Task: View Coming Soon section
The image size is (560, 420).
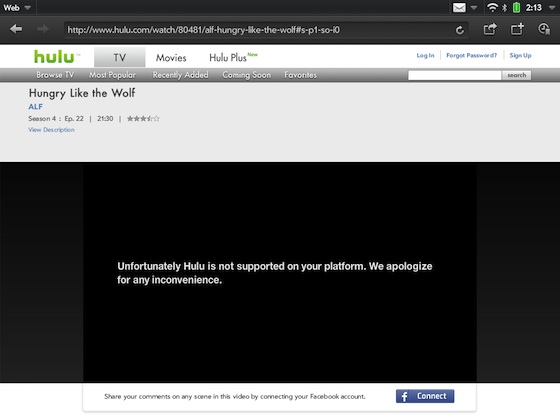Action: coord(246,75)
